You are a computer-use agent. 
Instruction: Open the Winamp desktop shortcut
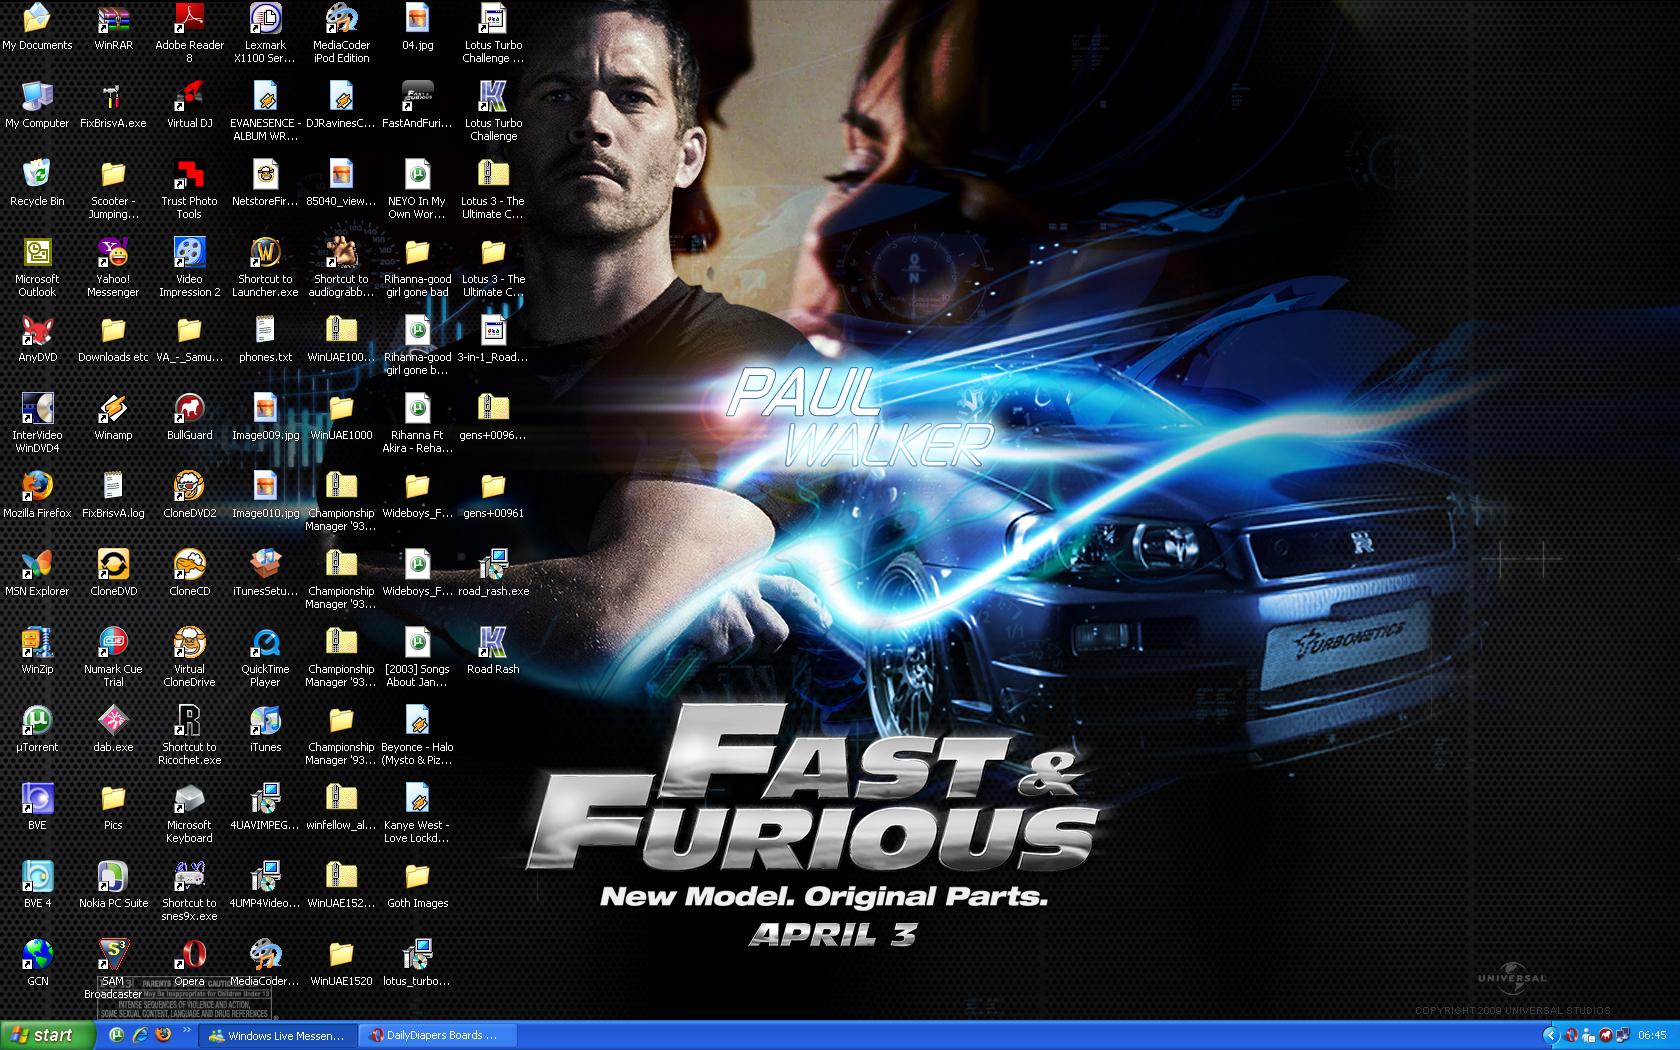pos(113,418)
